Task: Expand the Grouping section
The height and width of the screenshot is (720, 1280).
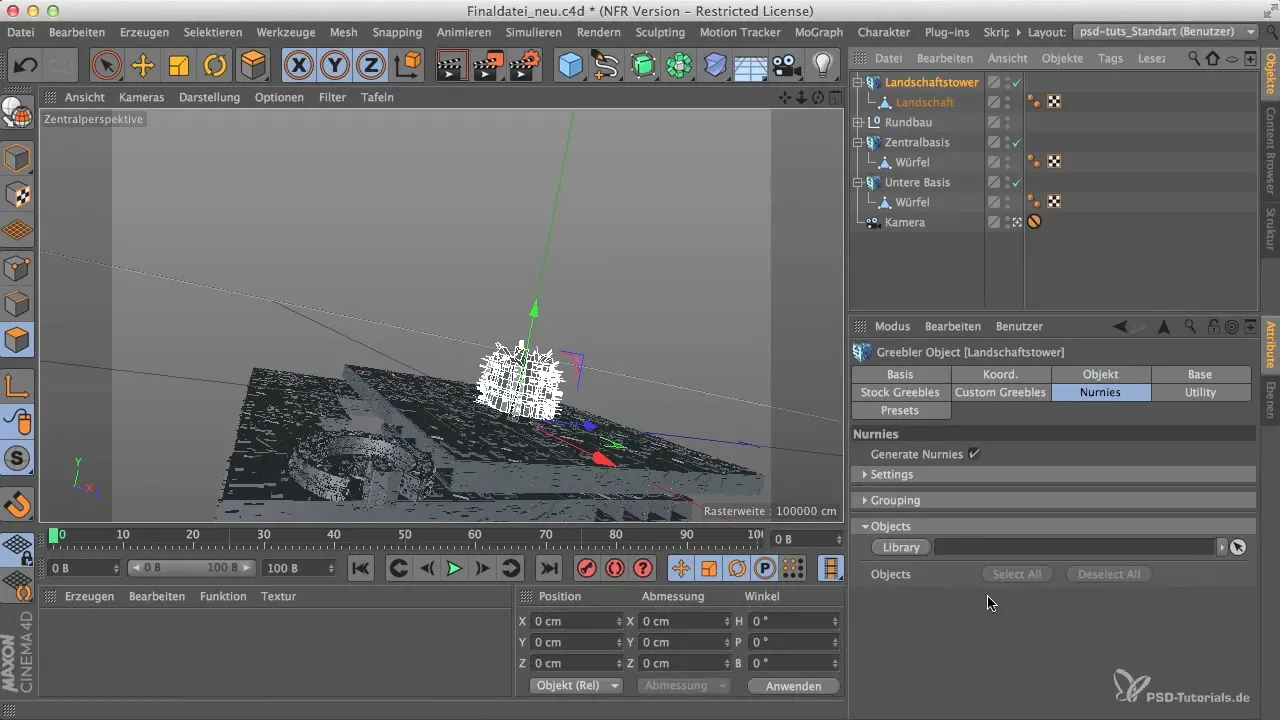Action: point(894,500)
